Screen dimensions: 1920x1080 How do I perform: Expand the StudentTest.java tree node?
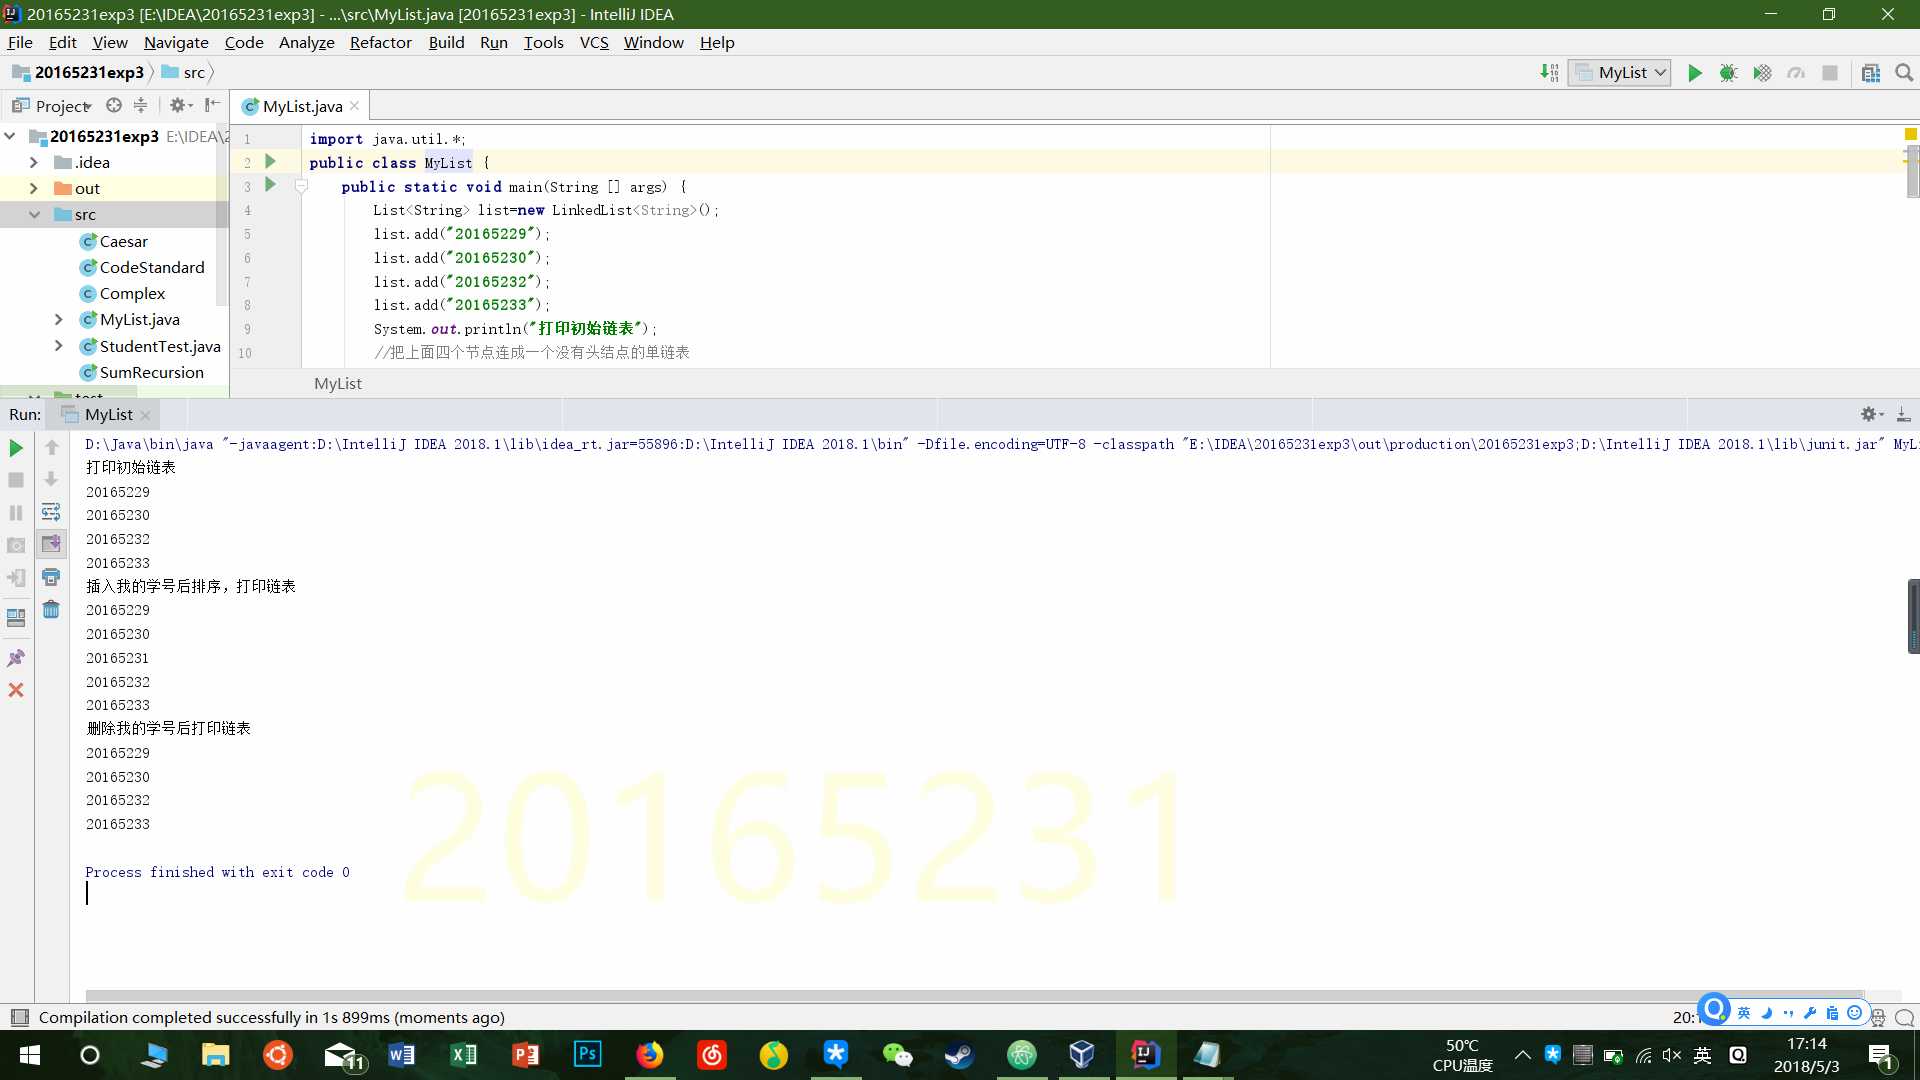(58, 346)
